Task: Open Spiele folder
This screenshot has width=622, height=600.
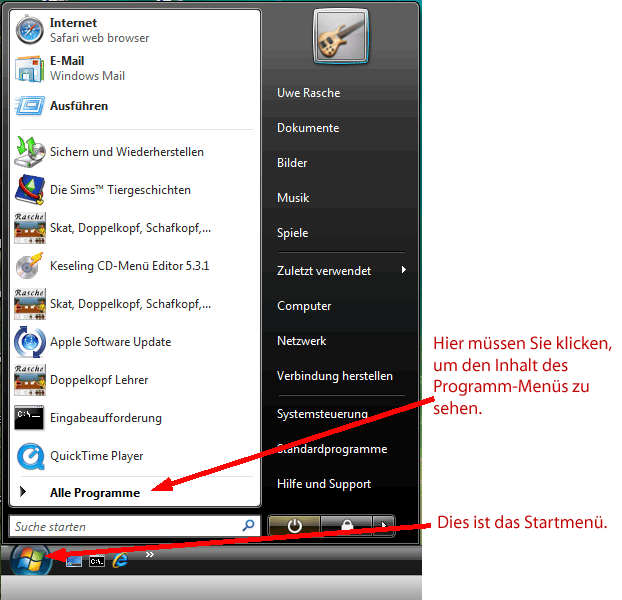Action: (292, 233)
